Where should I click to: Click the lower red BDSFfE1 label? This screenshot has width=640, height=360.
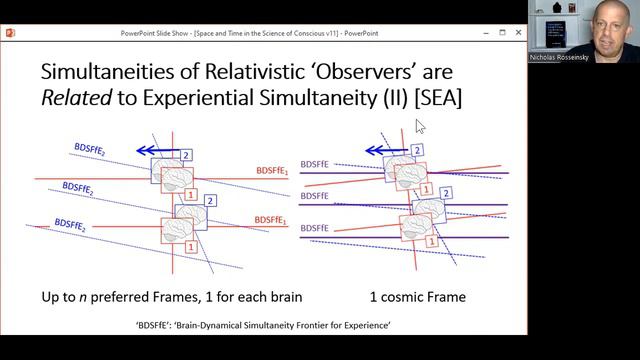tap(270, 220)
